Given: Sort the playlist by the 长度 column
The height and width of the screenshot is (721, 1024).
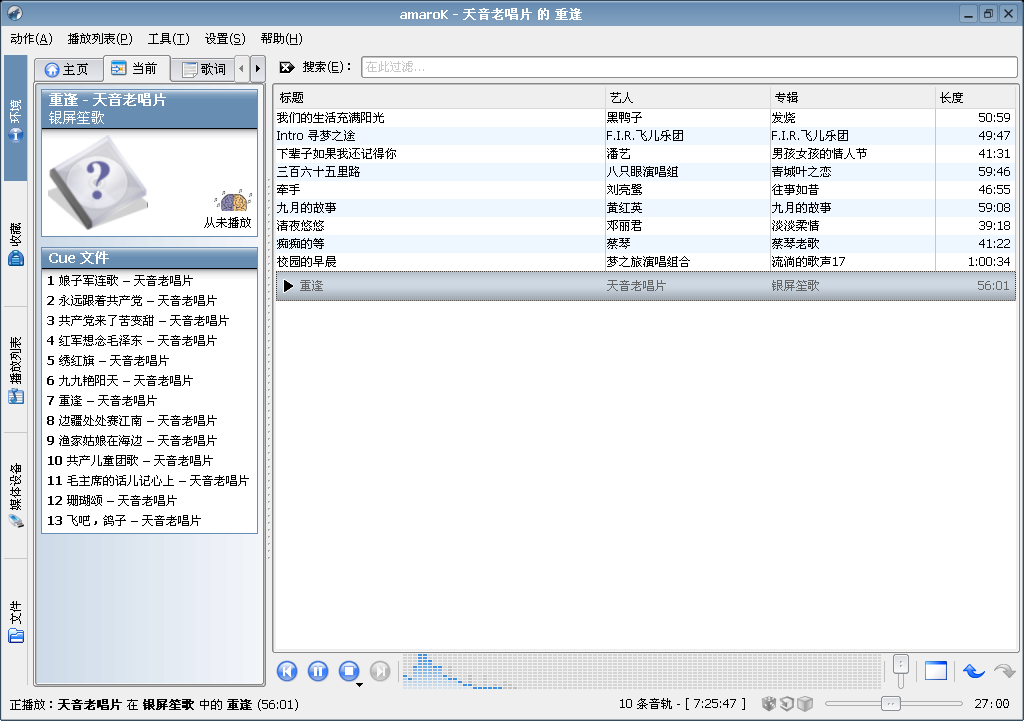Looking at the screenshot, I should 976,97.
